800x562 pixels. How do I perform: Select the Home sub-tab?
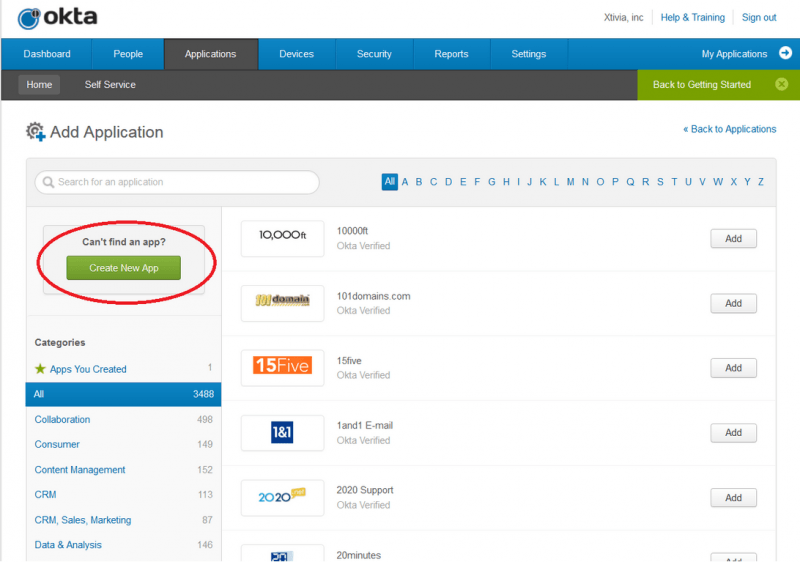[39, 85]
